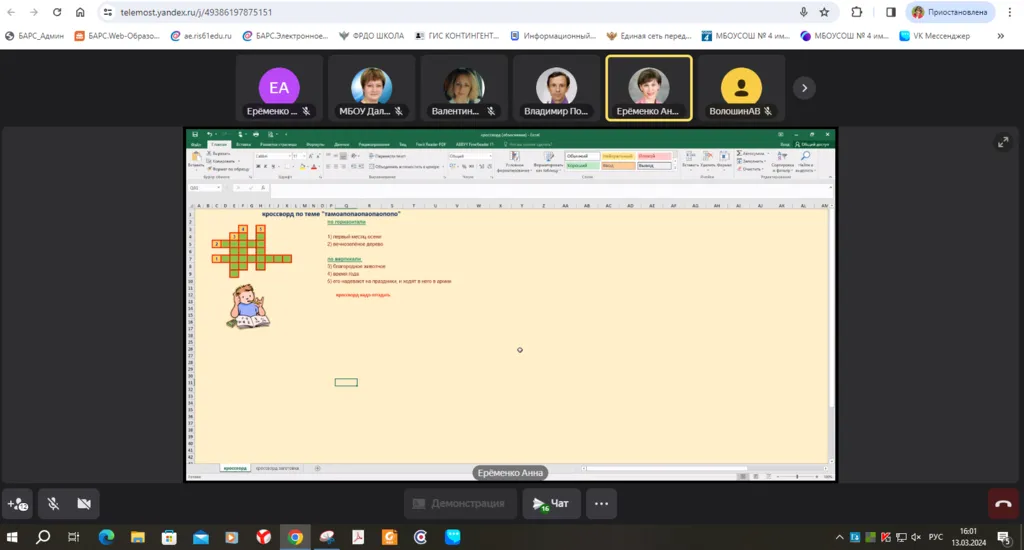Open the browser extensions puzzle icon
This screenshot has width=1024, height=550.
coord(857,12)
